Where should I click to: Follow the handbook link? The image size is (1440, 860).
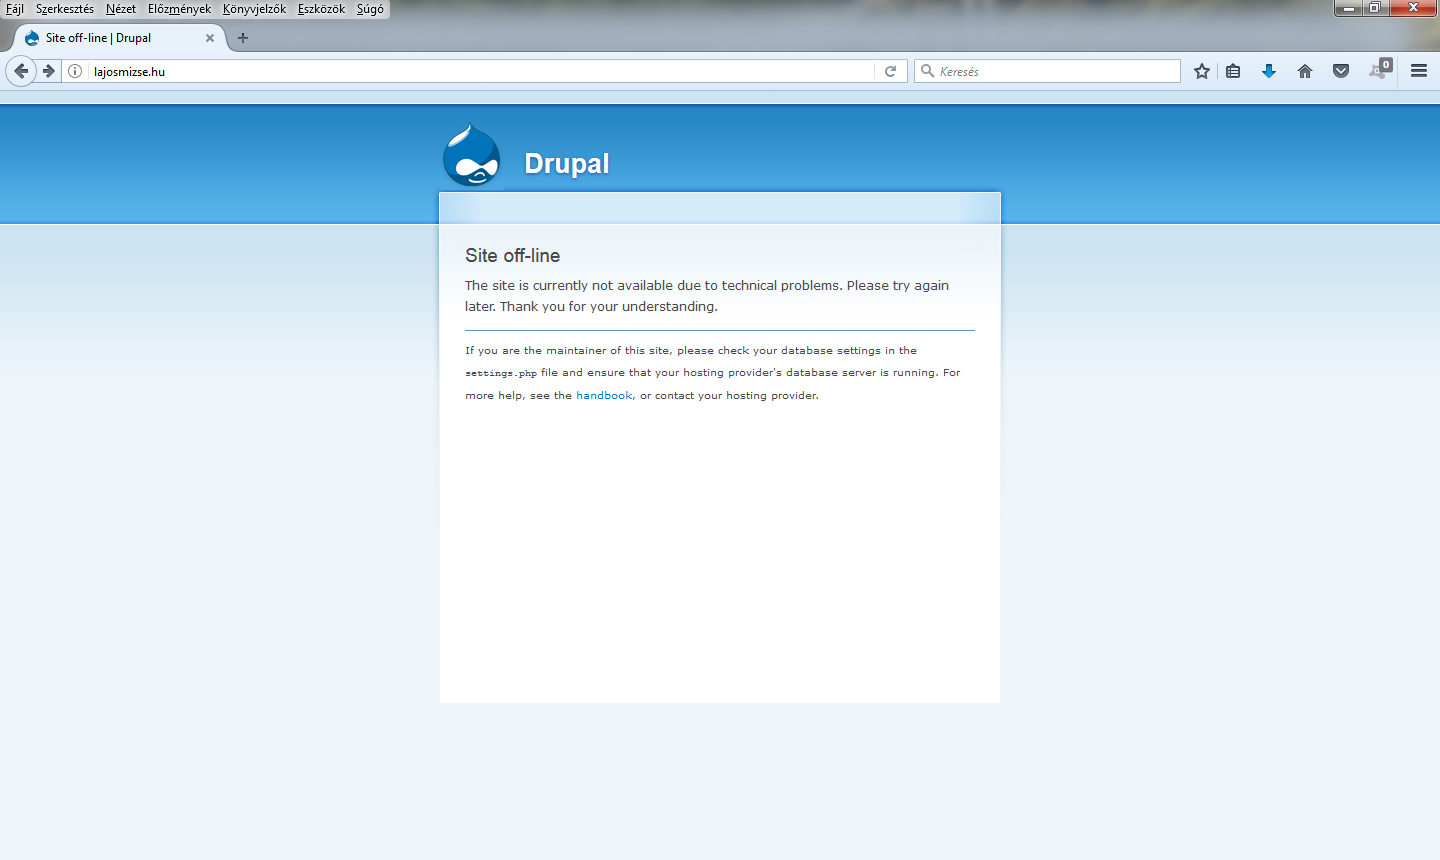[x=604, y=396]
